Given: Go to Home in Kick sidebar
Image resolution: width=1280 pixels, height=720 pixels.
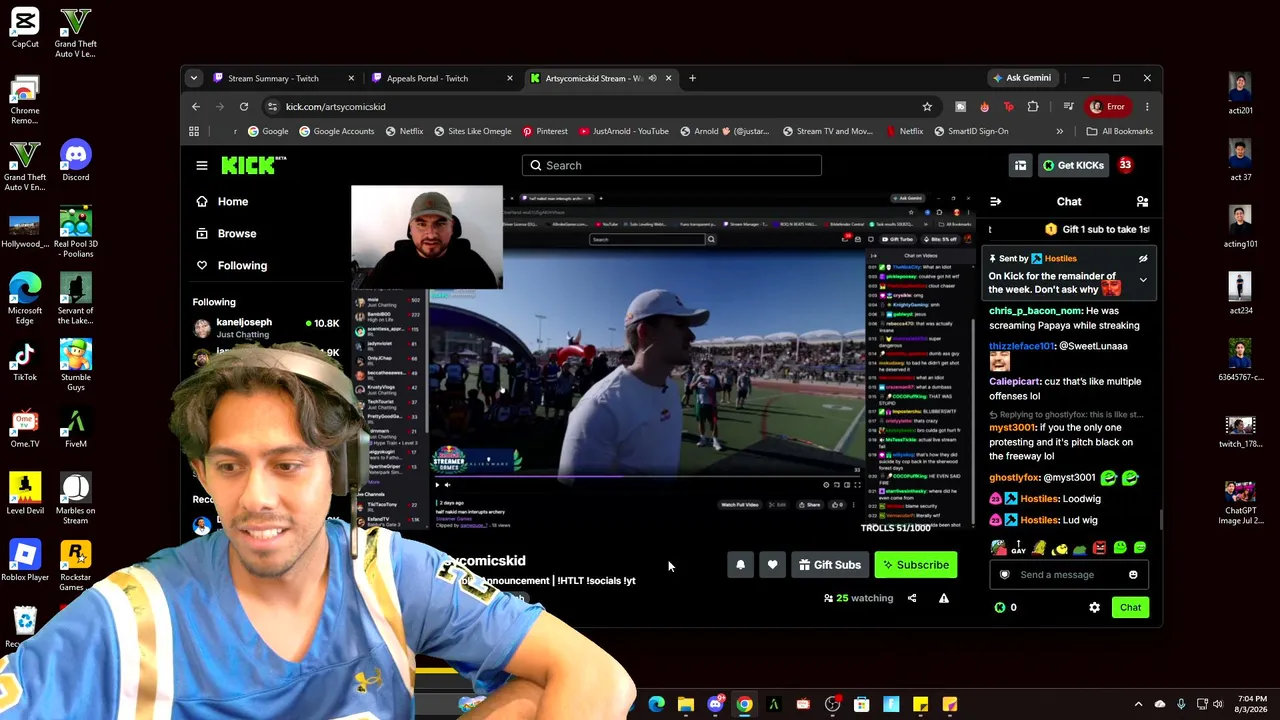Looking at the screenshot, I should [x=222, y=202].
